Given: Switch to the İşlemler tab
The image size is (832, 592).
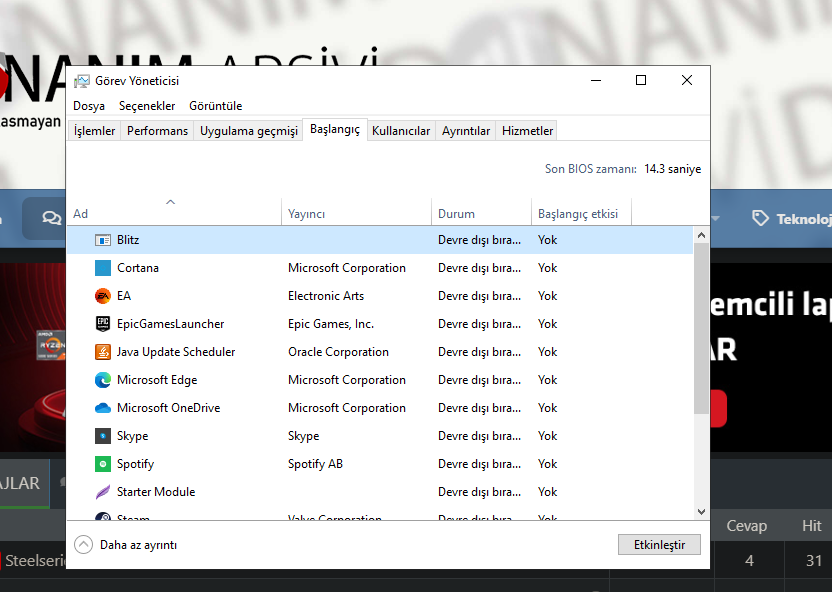Looking at the screenshot, I should (x=94, y=130).
